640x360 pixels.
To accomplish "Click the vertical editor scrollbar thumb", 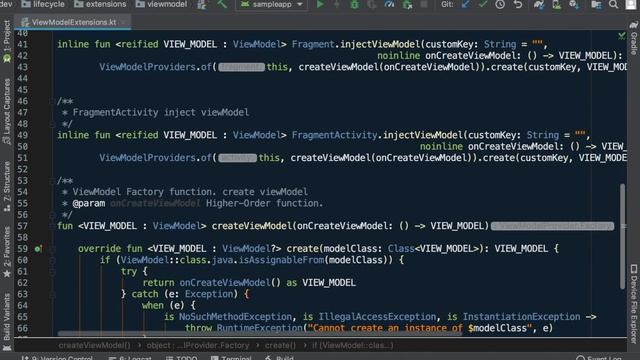I will click(622, 237).
